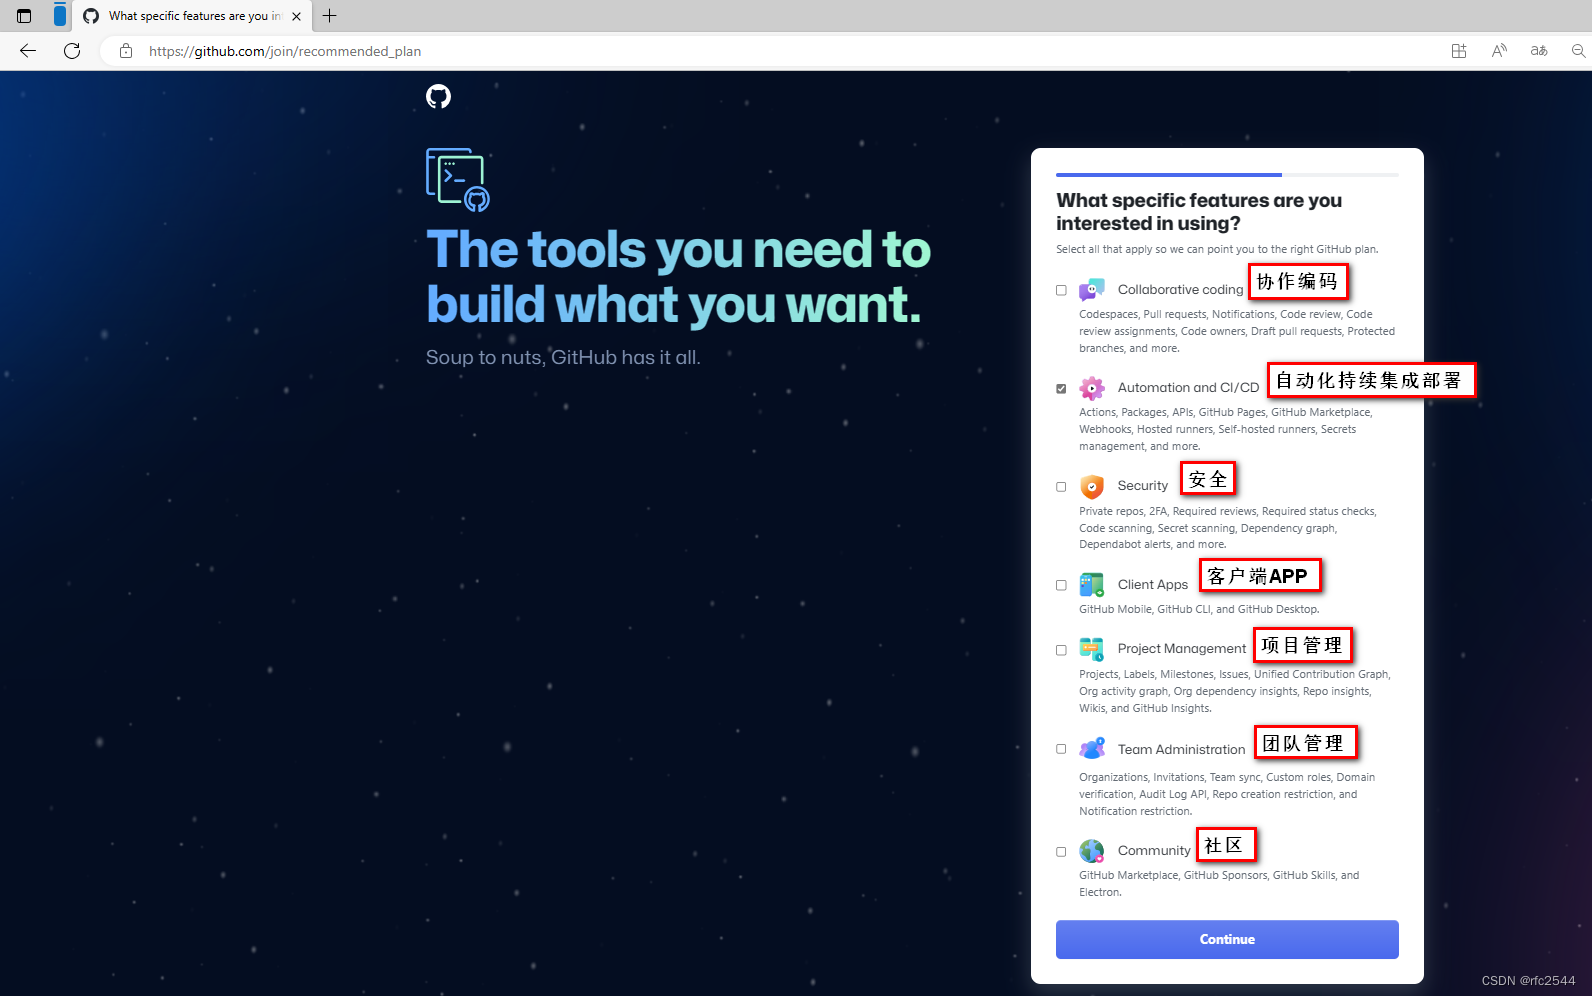This screenshot has width=1592, height=996.
Task: Click the GitHub Octocat logo on page
Action: point(438,96)
